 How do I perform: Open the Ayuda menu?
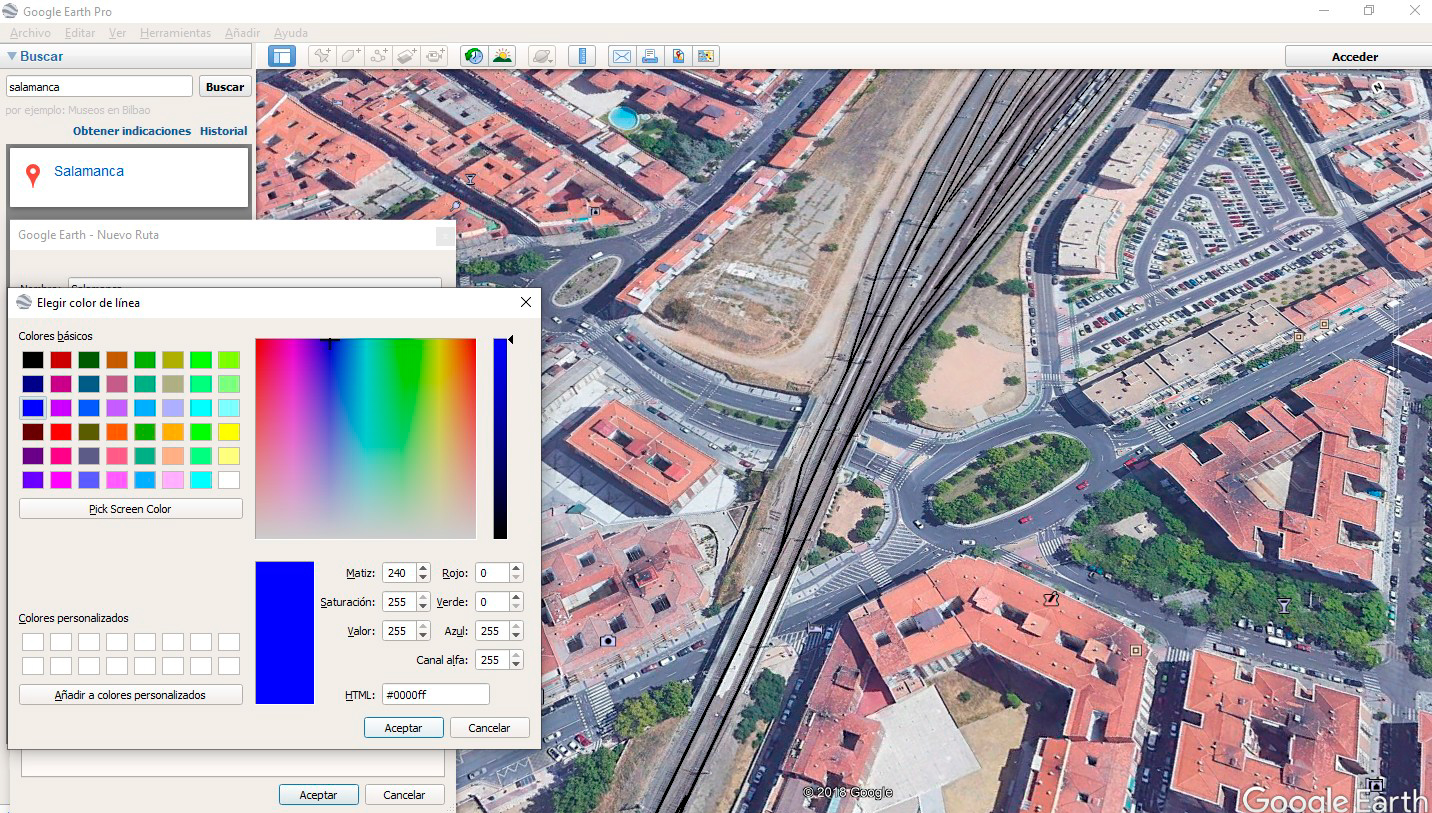[x=291, y=33]
